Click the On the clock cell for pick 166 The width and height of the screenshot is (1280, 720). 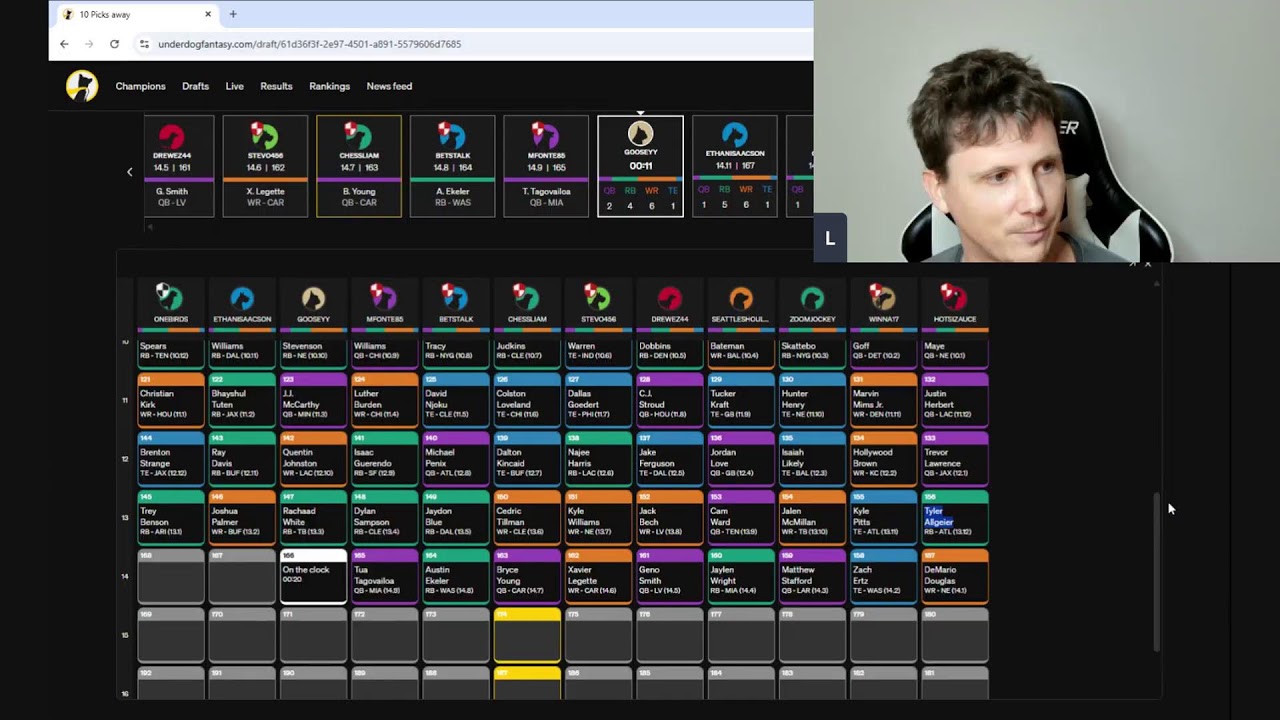(313, 577)
